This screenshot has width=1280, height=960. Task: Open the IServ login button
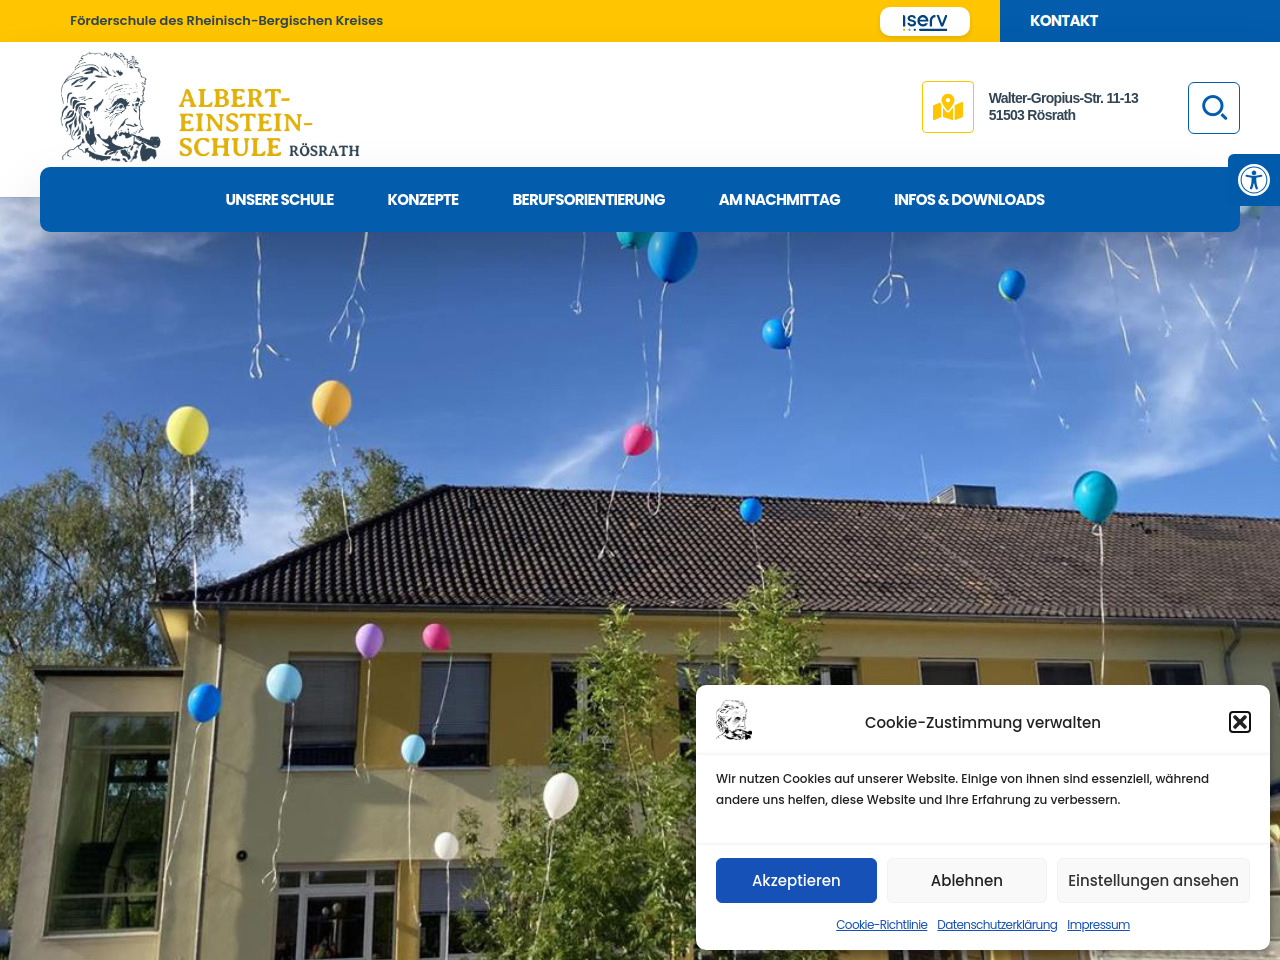(925, 21)
